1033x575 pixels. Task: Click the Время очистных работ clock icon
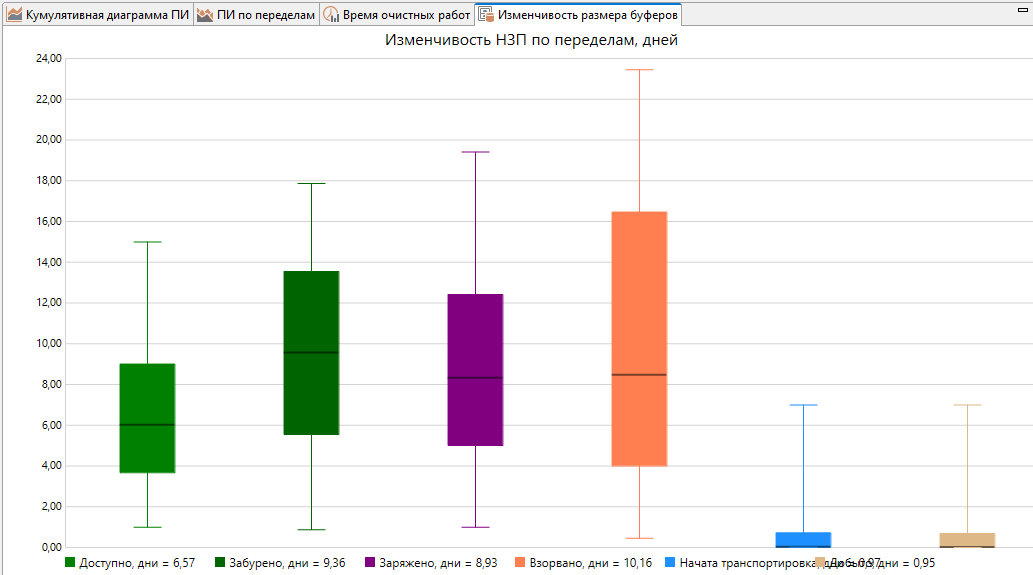click(331, 14)
